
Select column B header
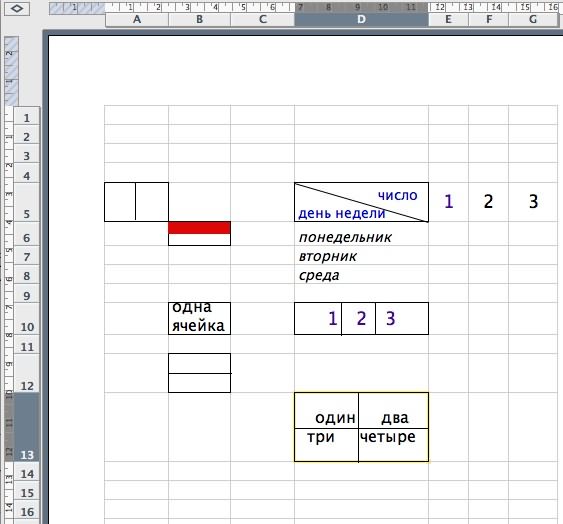(200, 19)
